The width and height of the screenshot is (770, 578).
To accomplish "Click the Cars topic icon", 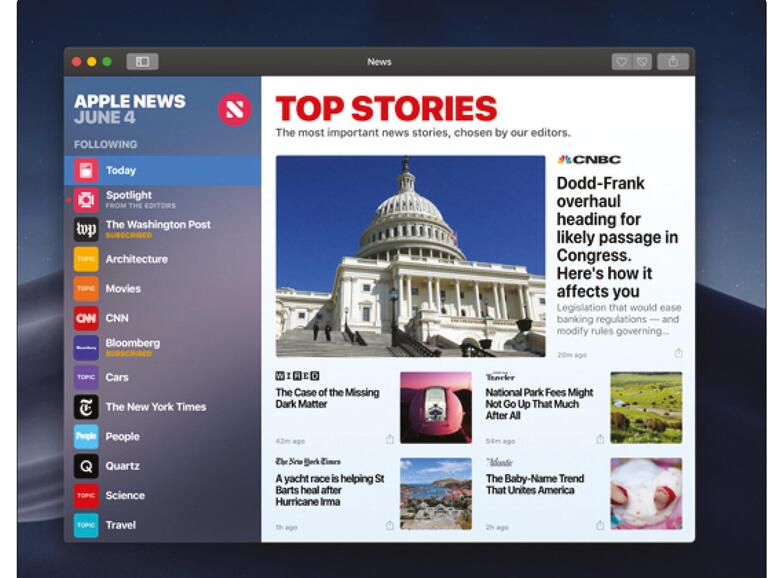I will (86, 377).
